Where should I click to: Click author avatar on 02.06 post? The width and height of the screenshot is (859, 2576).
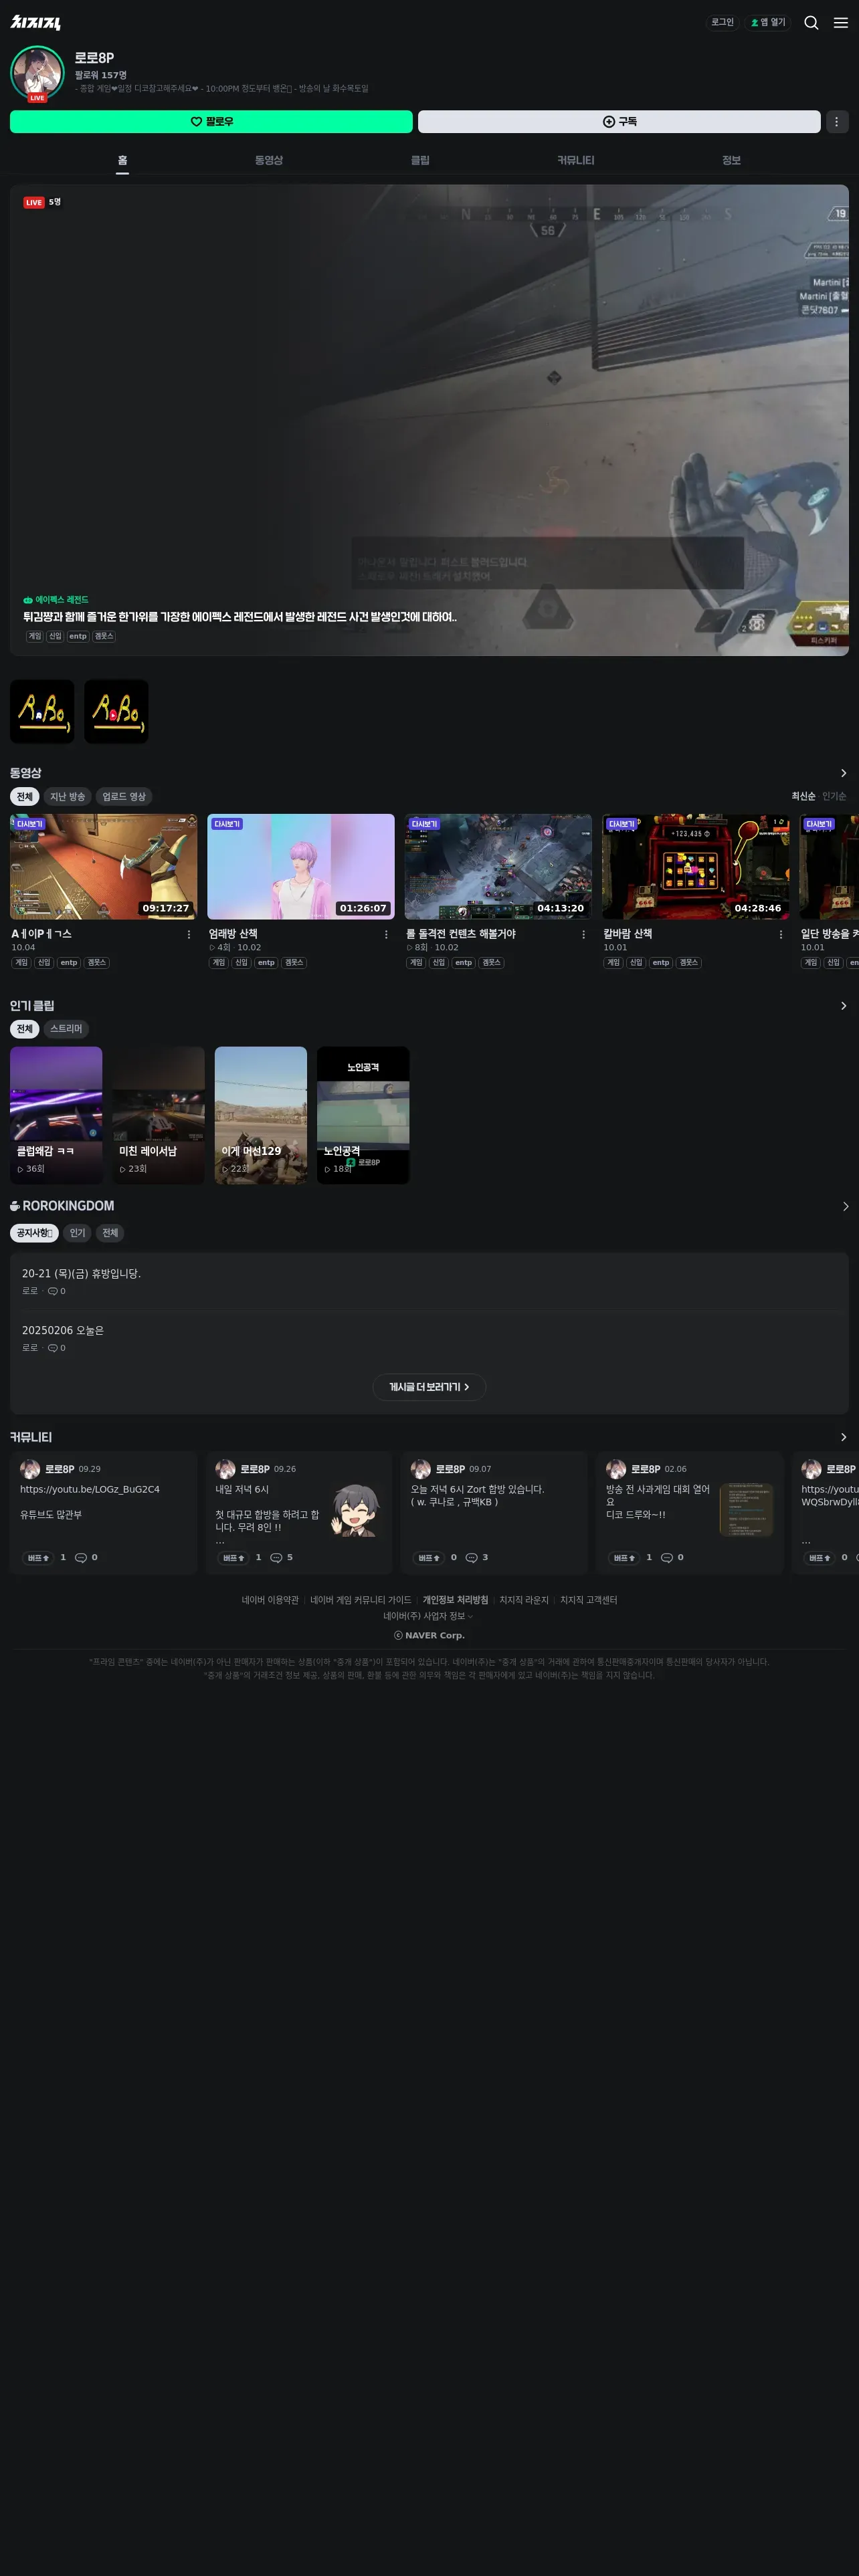coord(616,1469)
